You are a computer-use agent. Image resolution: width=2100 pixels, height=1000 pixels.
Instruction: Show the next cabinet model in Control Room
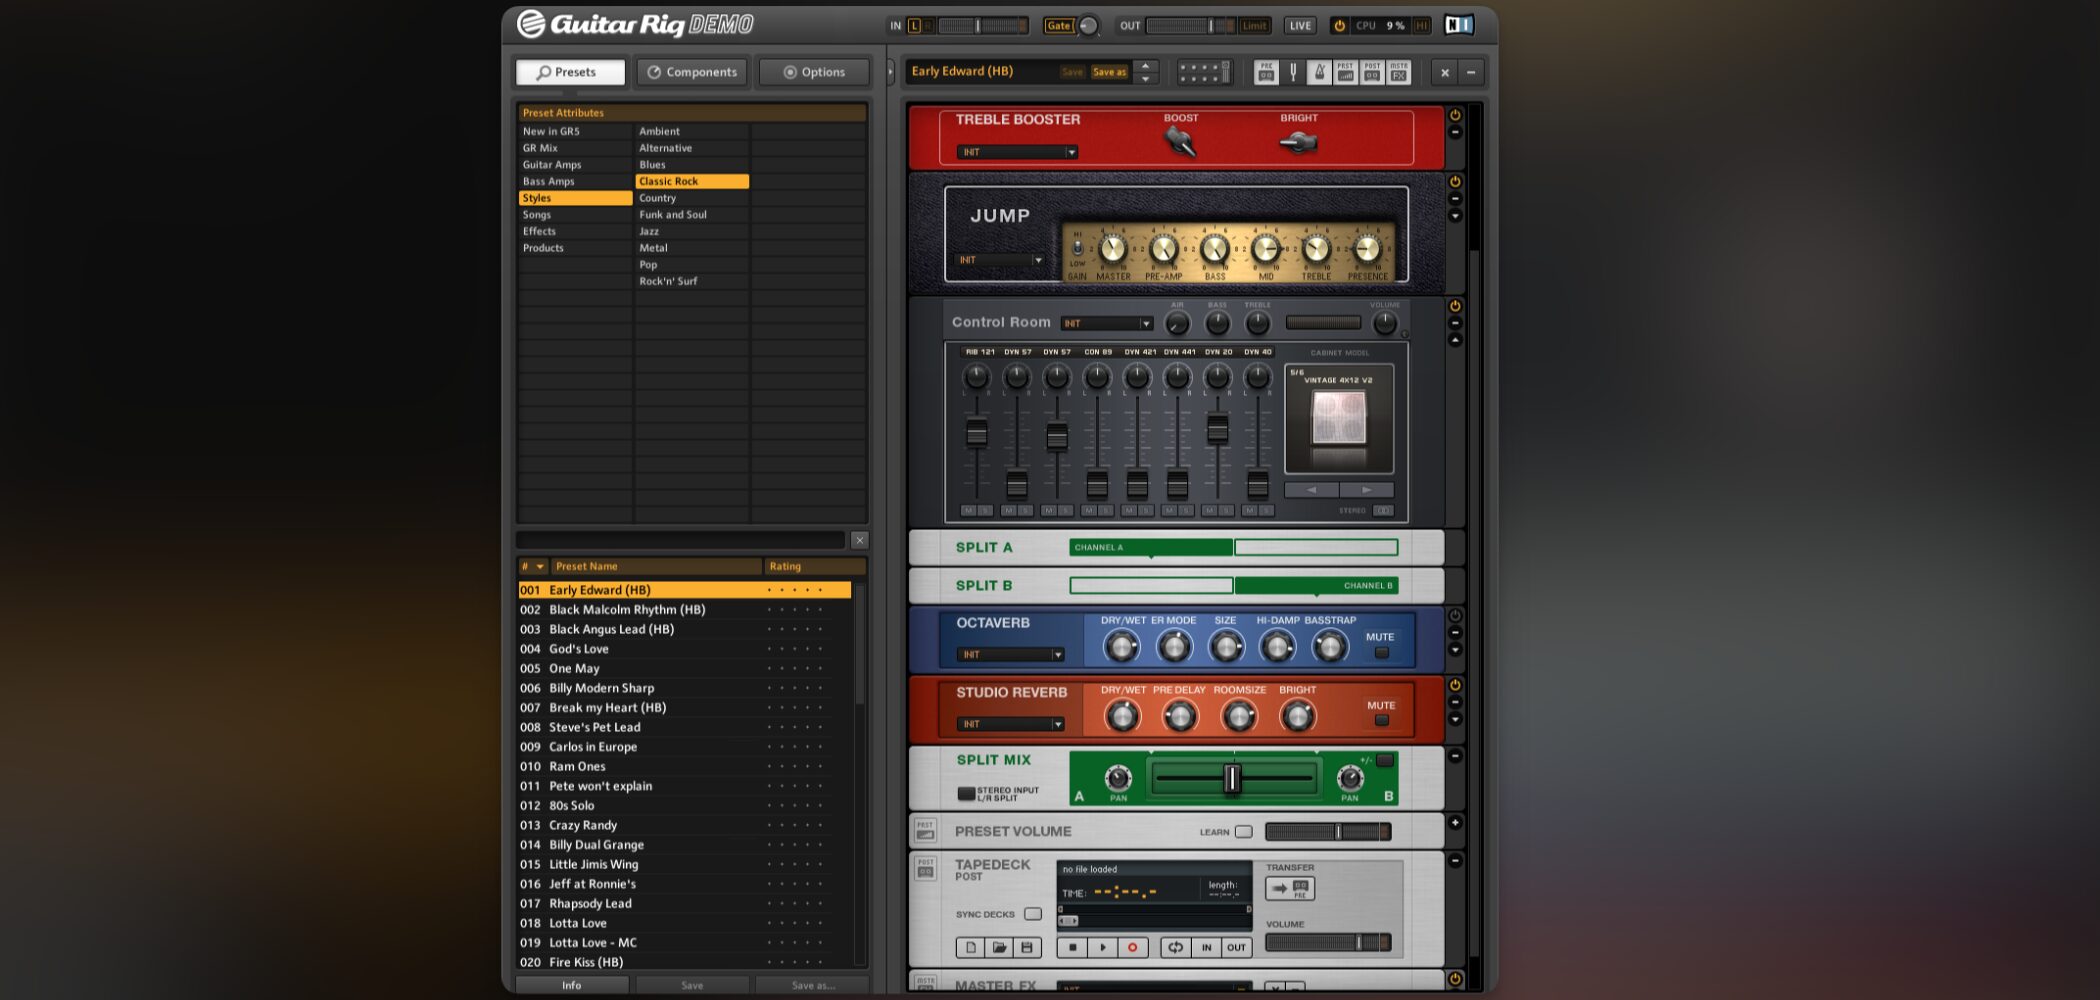(1366, 490)
